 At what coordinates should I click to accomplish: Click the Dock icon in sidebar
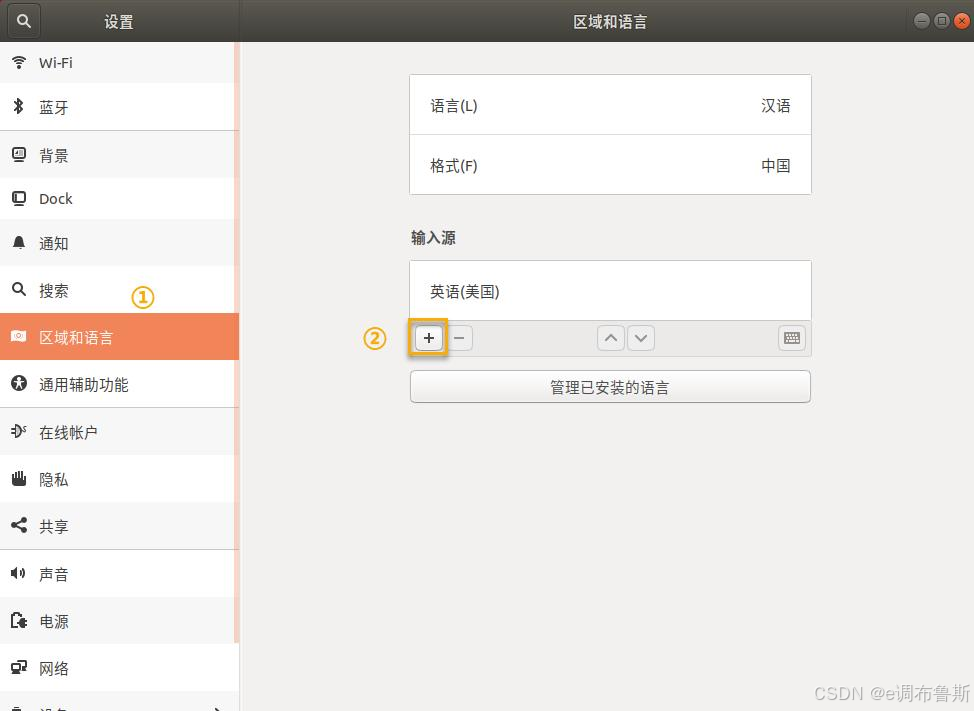coord(19,199)
